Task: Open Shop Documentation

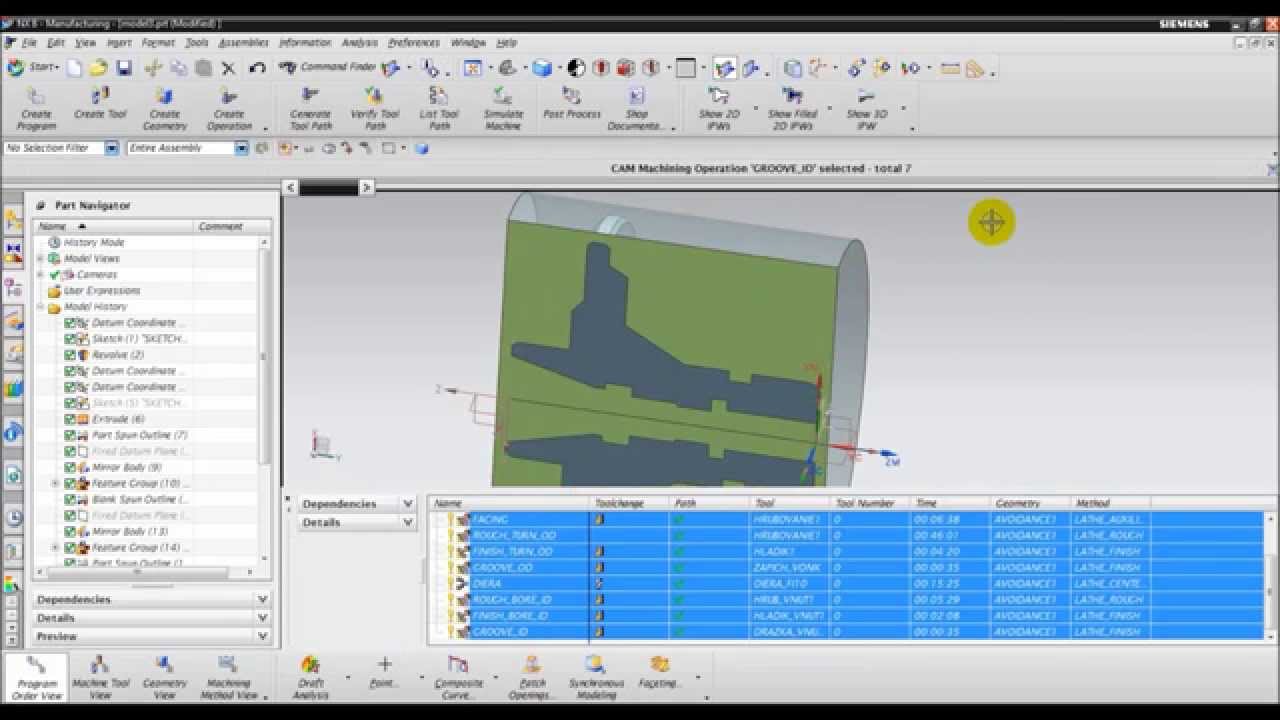Action: pos(636,108)
